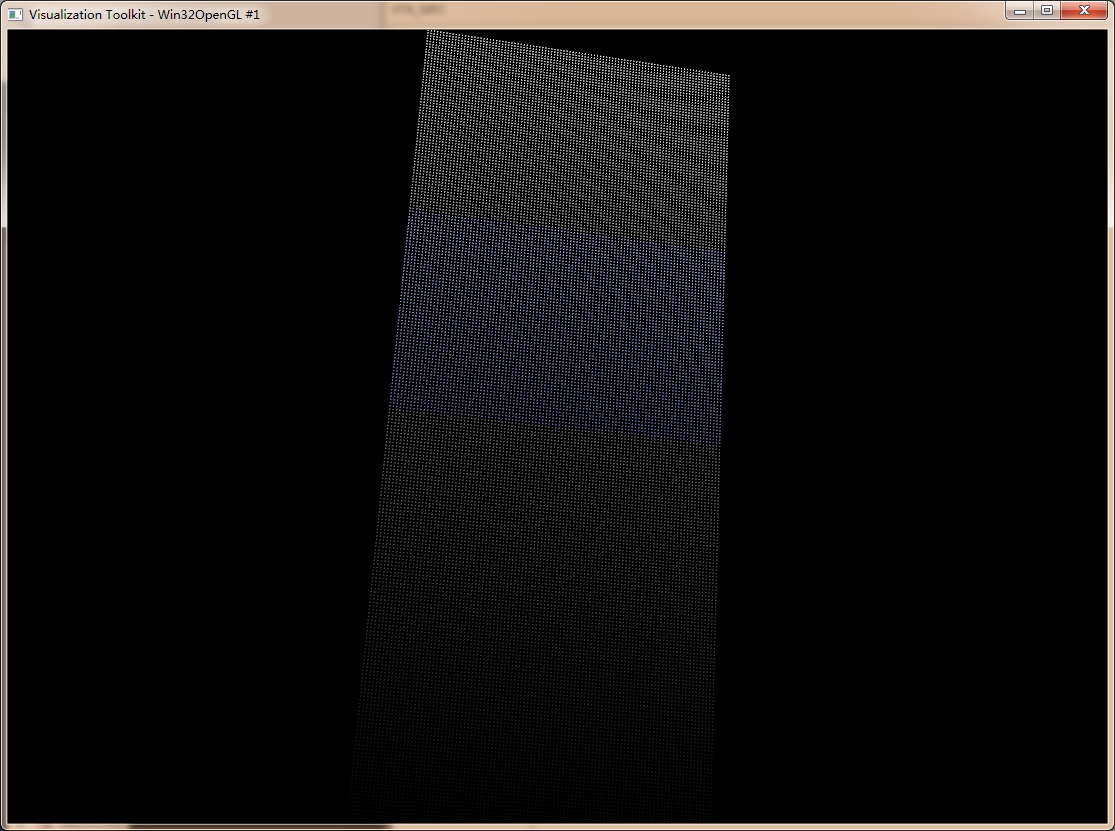Close the Visualization Toolkit window
Screen dimensions: 1115x831
tap(1084, 11)
